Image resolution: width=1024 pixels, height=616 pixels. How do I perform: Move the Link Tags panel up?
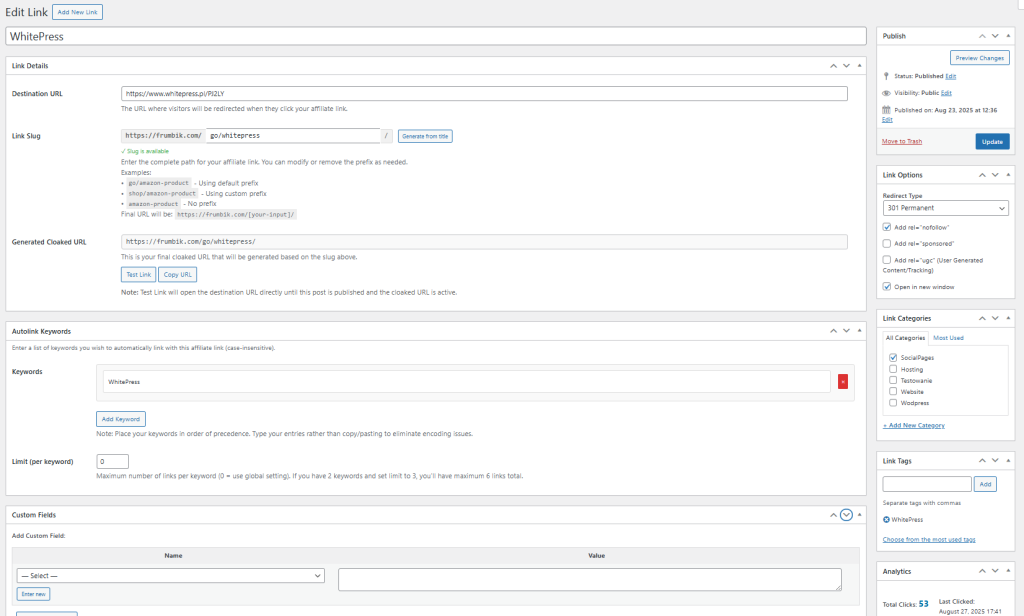click(x=980, y=461)
